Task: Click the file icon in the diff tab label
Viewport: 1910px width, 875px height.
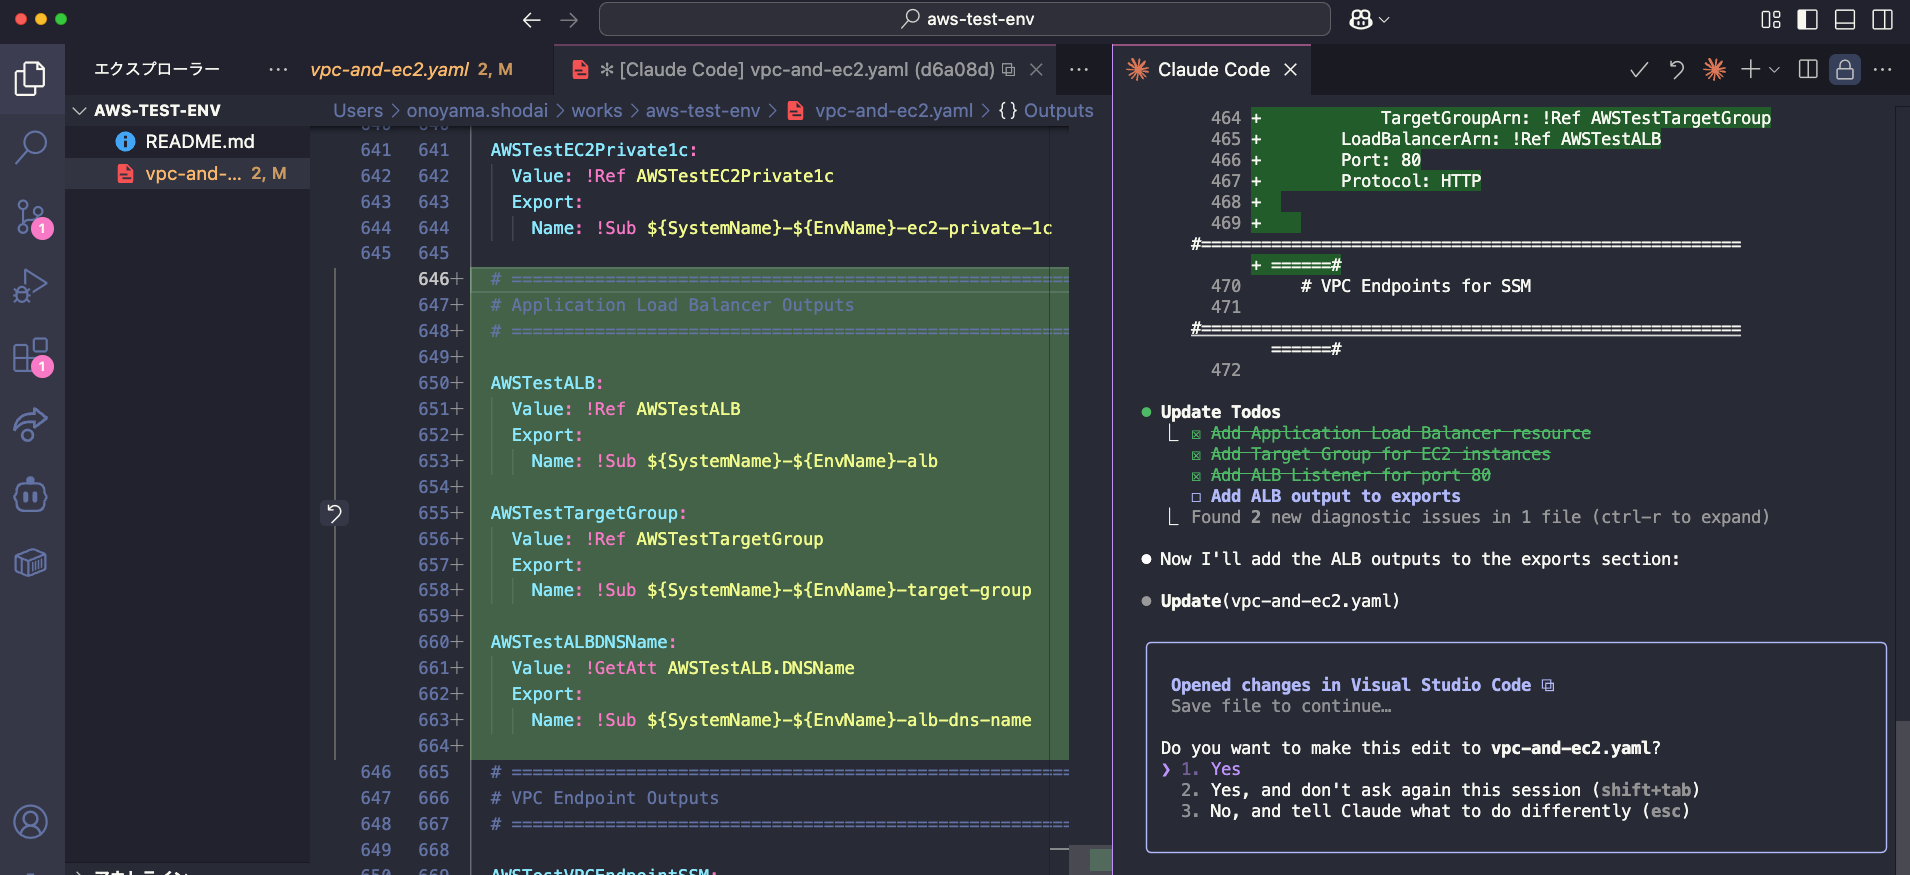Action: (580, 69)
